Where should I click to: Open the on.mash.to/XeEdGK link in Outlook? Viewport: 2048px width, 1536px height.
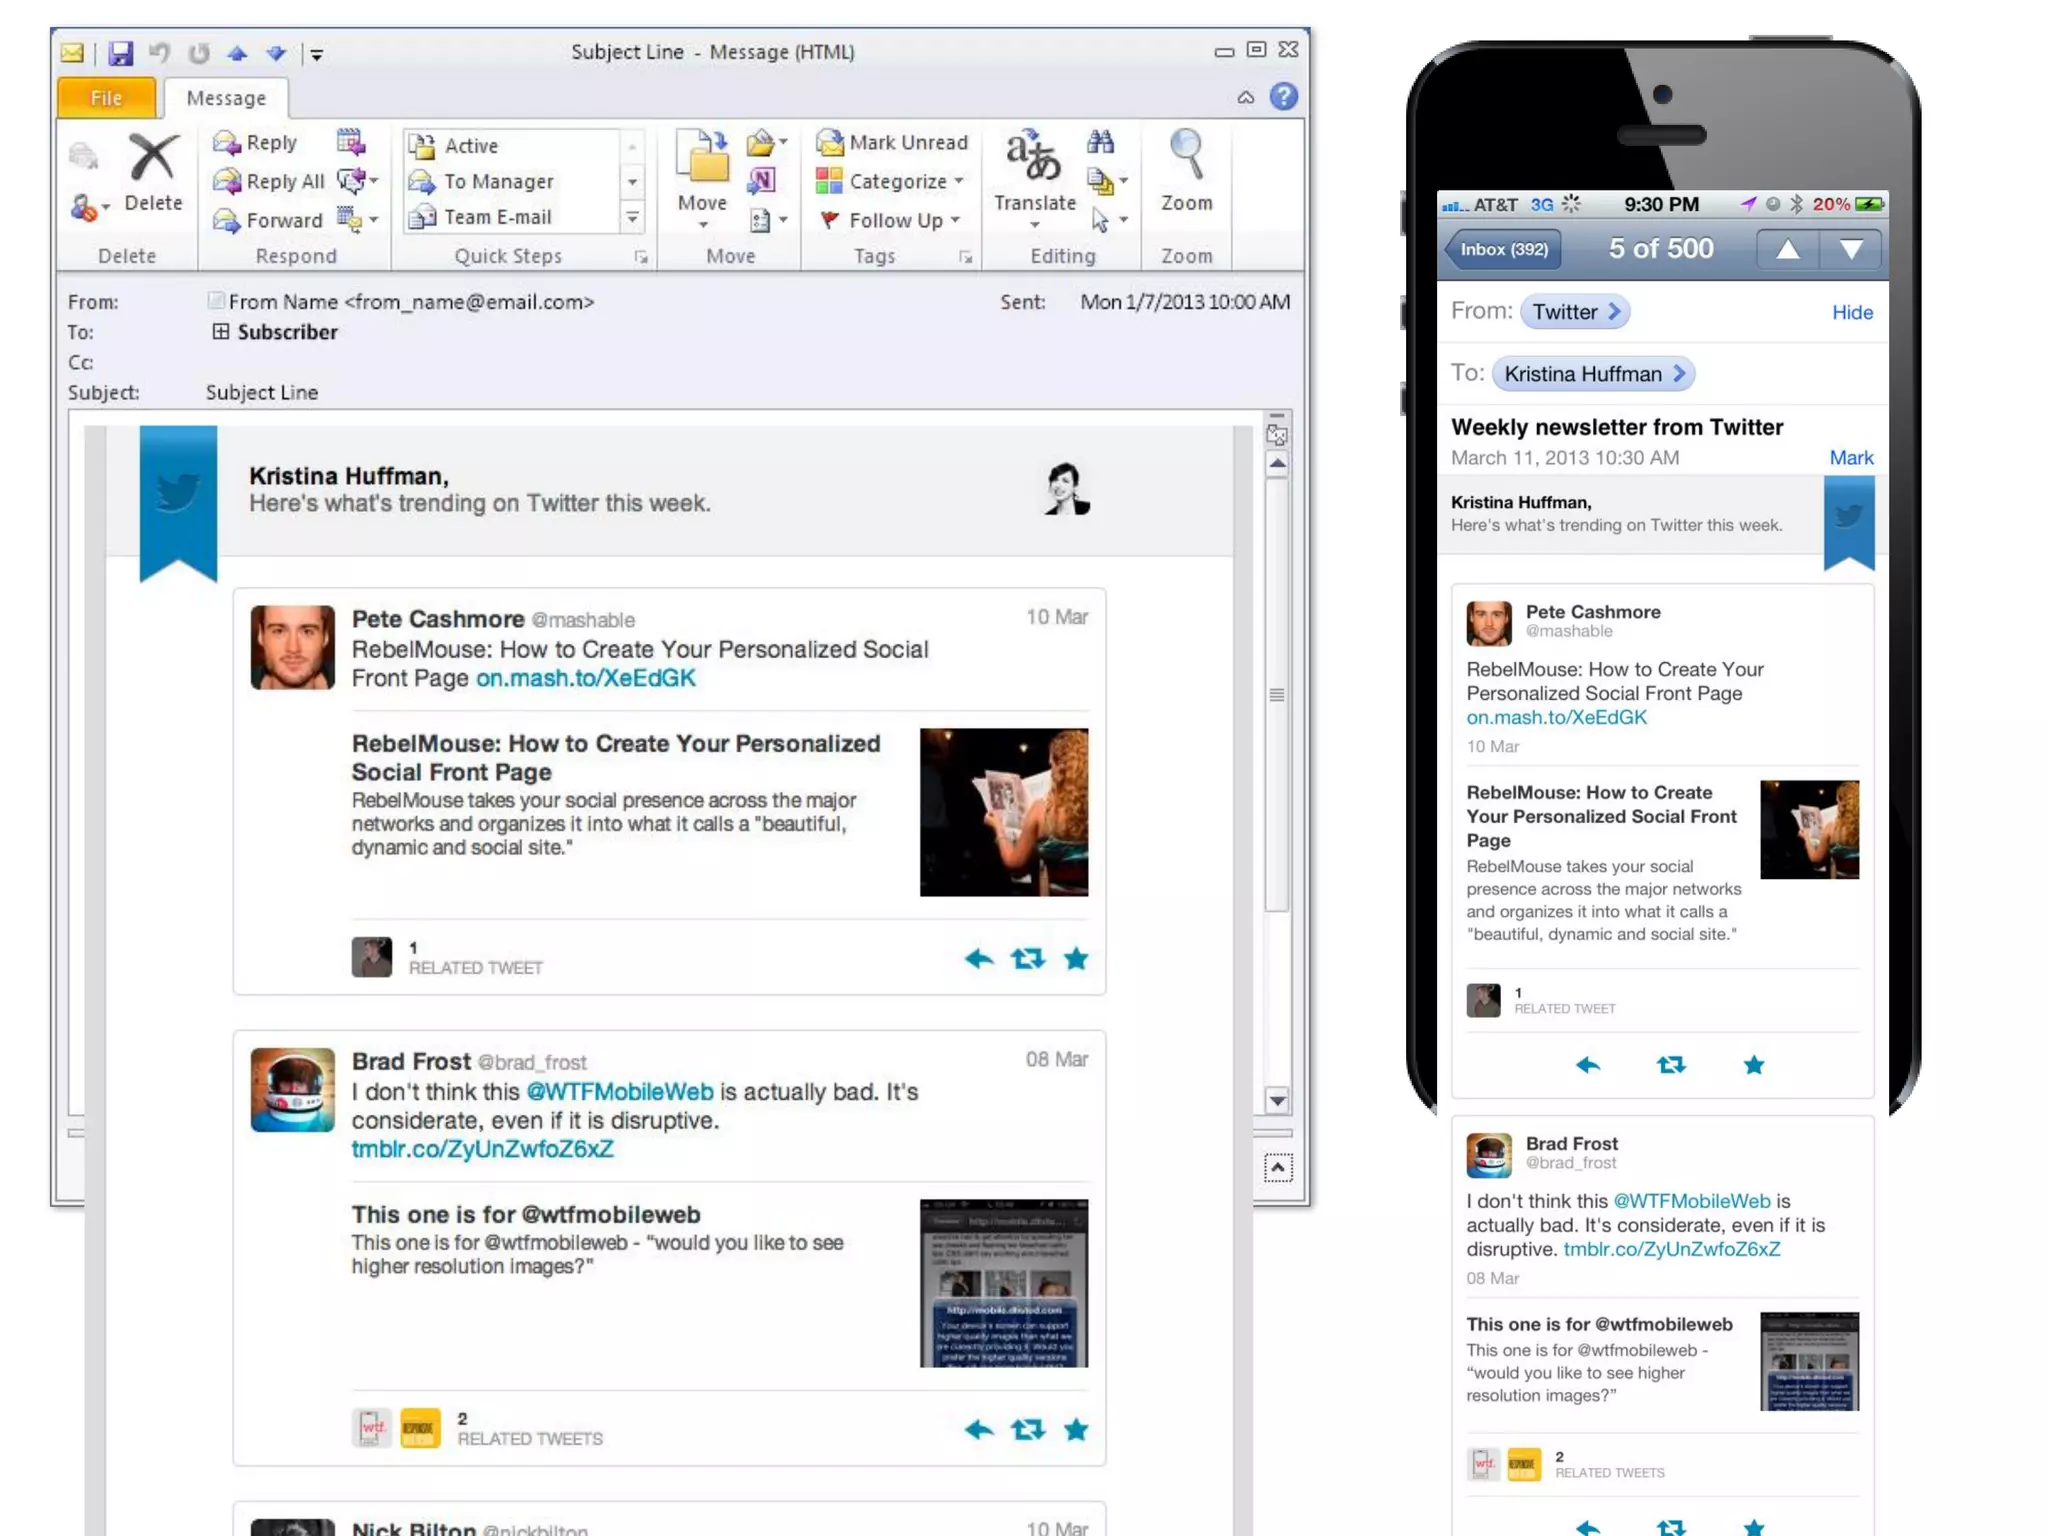(x=585, y=679)
